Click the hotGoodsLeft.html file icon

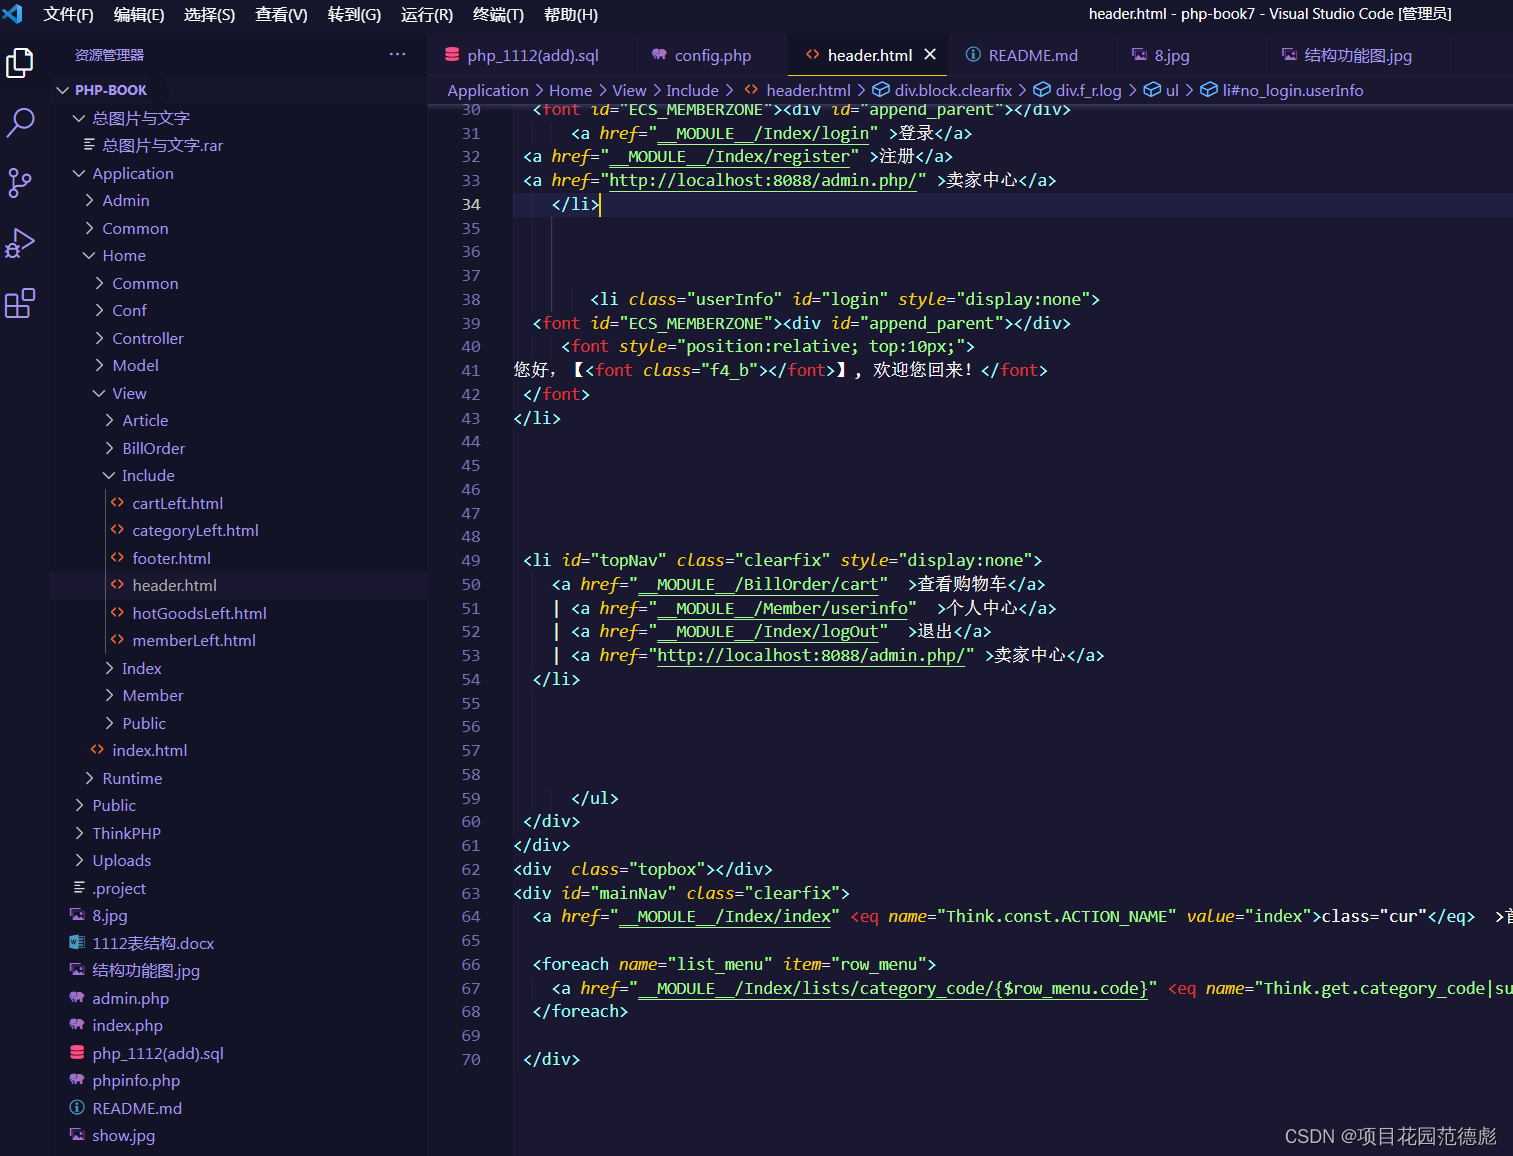tap(118, 613)
